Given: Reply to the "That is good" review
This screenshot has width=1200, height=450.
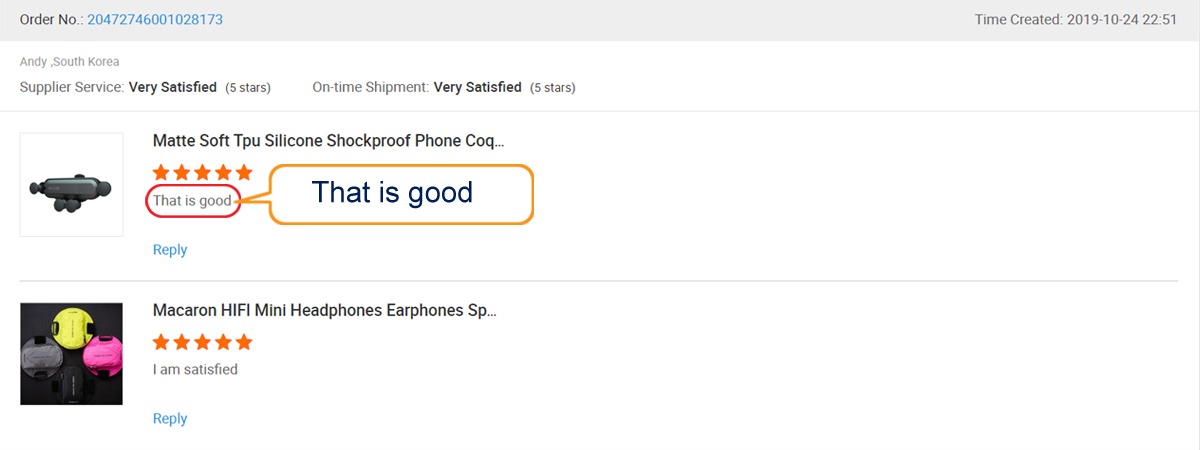Looking at the screenshot, I should point(170,249).
